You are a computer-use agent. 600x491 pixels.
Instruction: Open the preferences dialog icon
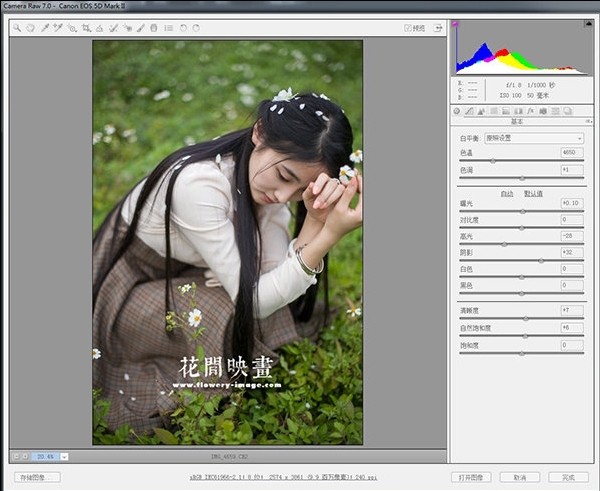(168, 28)
